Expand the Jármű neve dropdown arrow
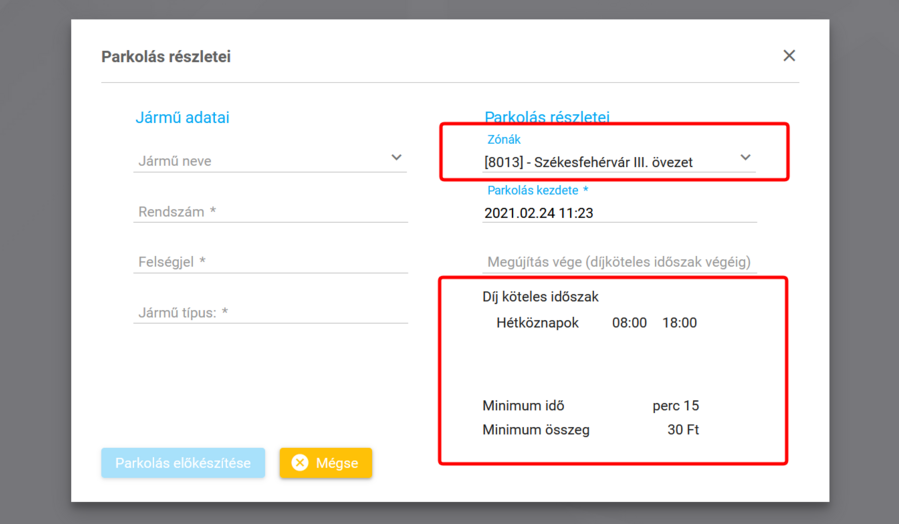This screenshot has height=524, width=899. coord(396,158)
